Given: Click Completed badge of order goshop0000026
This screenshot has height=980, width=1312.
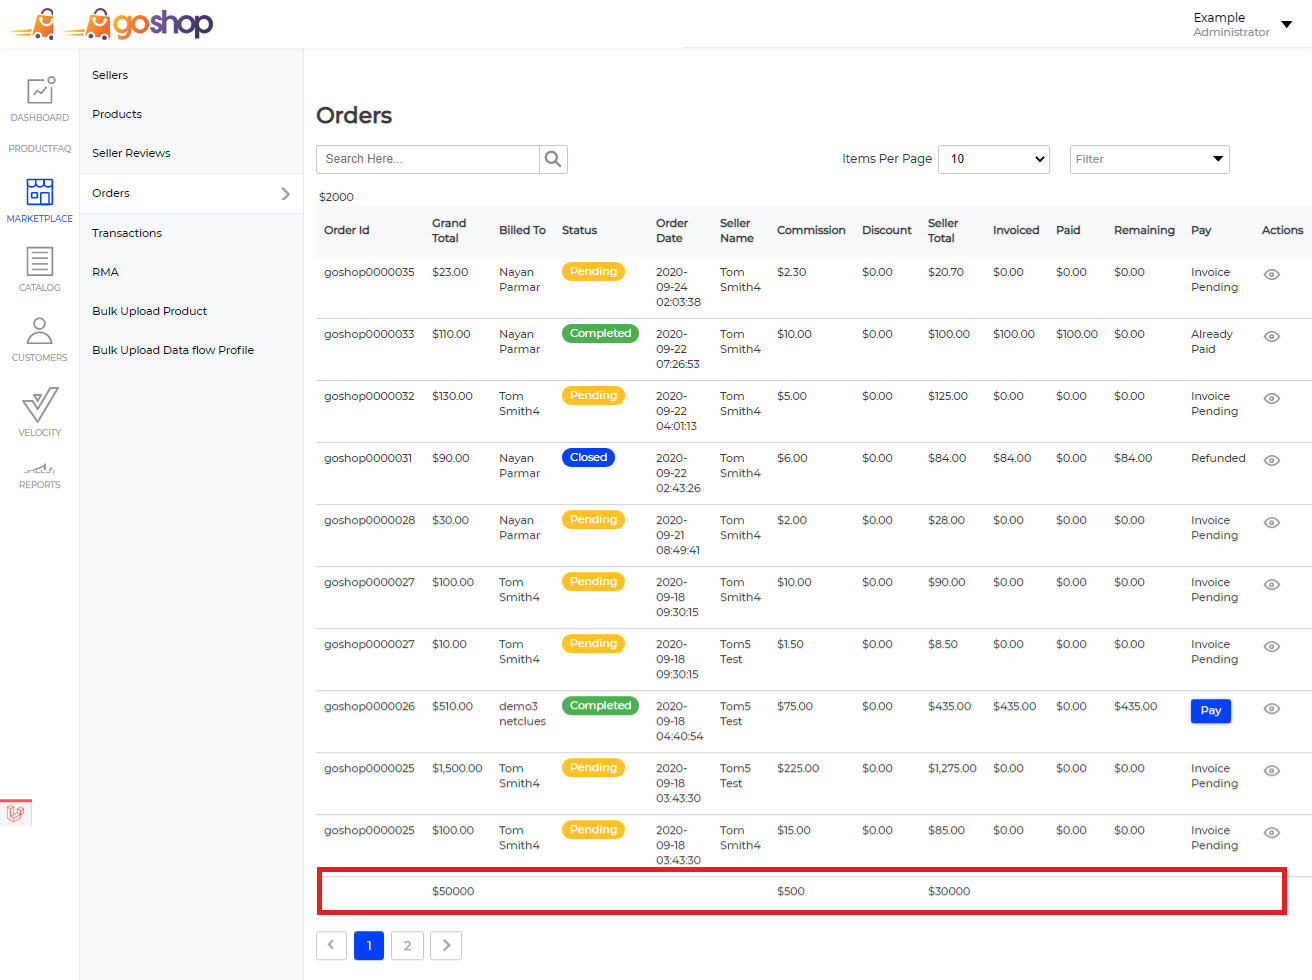Looking at the screenshot, I should pos(600,705).
